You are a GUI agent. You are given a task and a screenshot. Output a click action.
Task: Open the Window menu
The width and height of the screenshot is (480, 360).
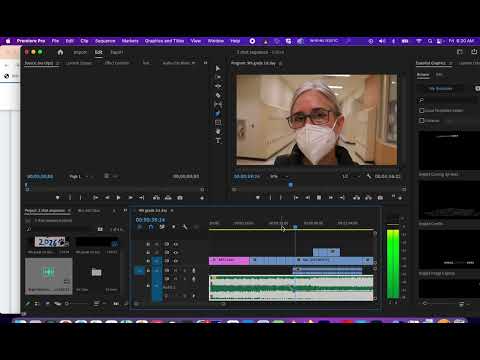(x=216, y=41)
